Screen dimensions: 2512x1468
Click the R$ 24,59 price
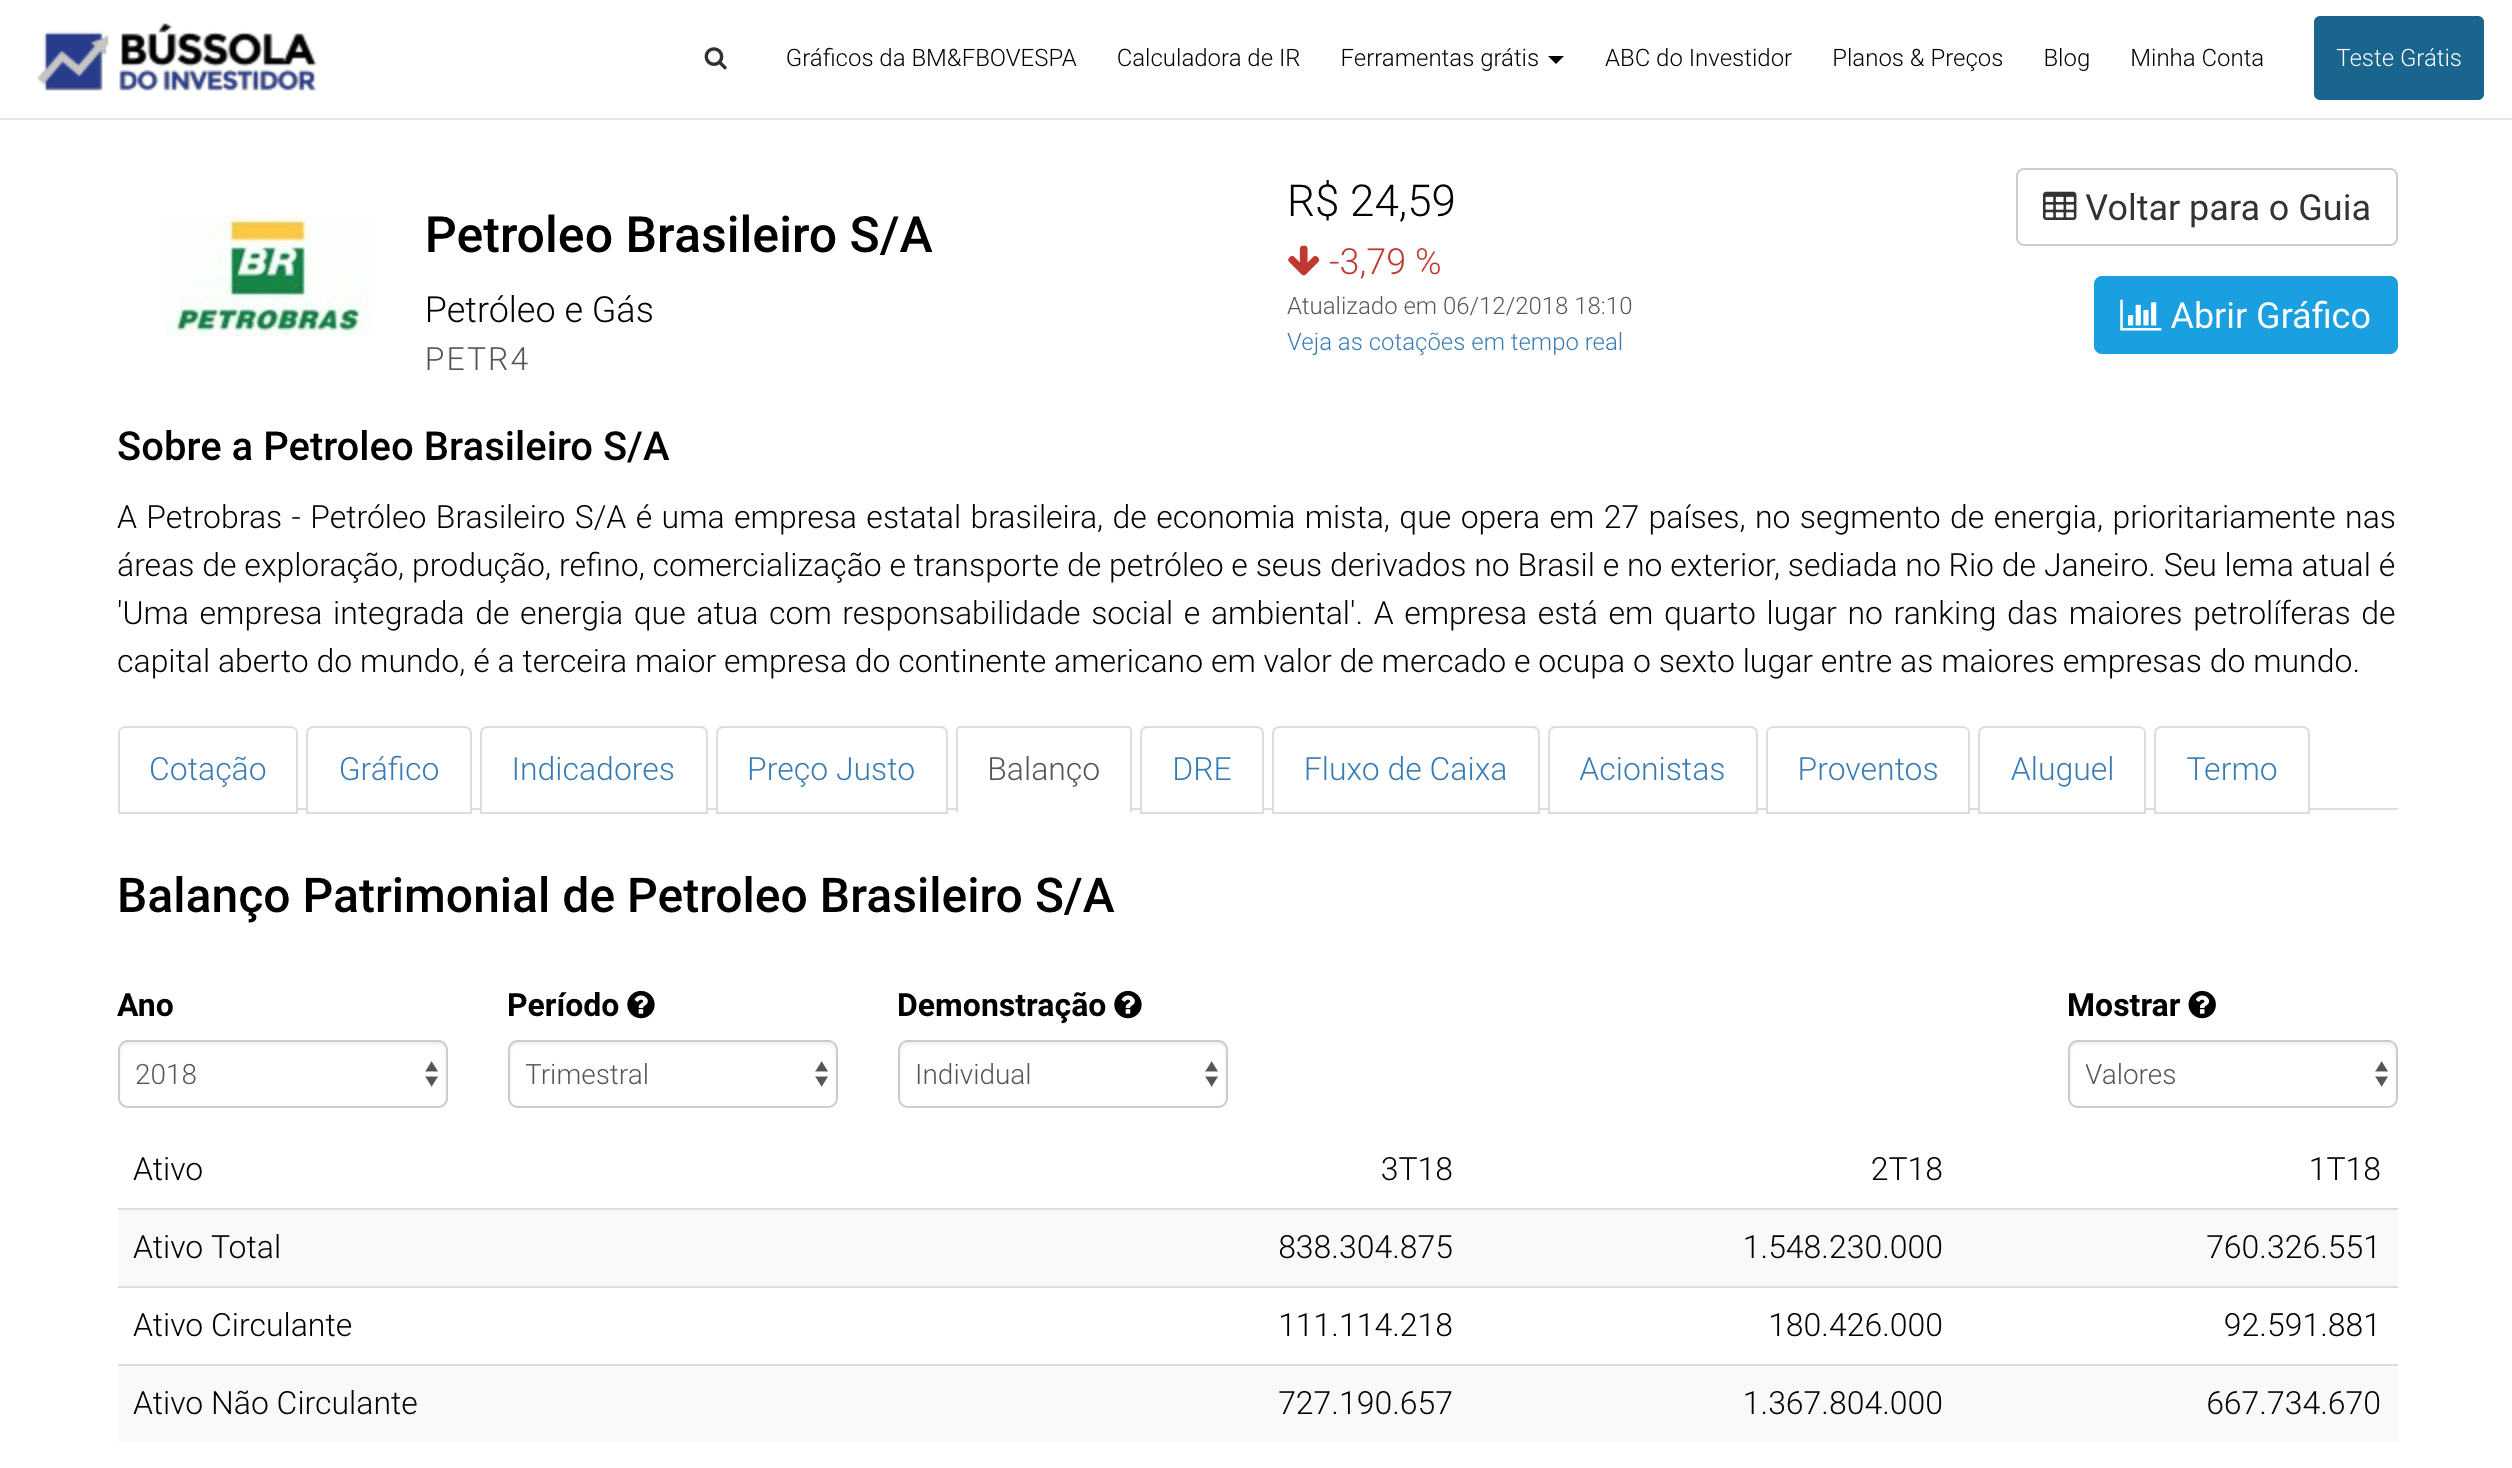tap(1371, 201)
